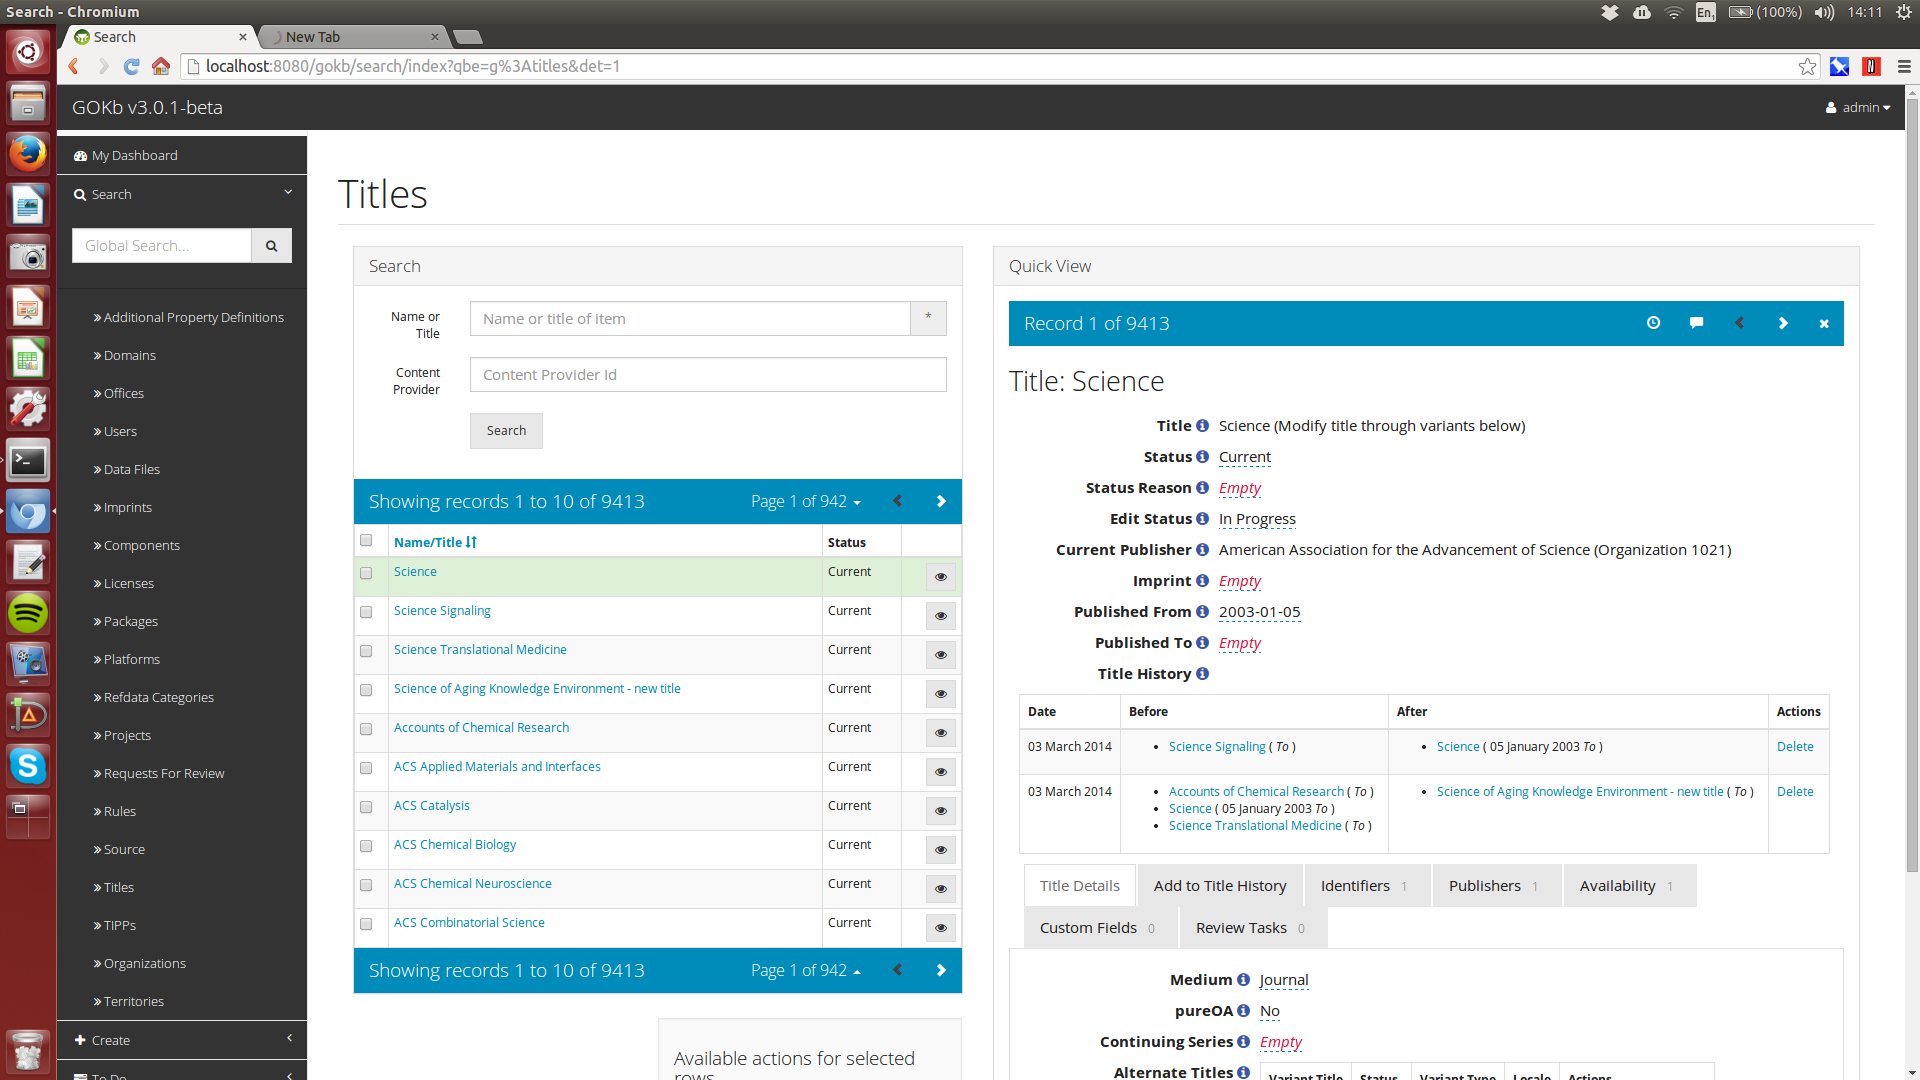This screenshot has width=1920, height=1080.
Task: Click the close X icon in Quick View panel
Action: [1824, 323]
